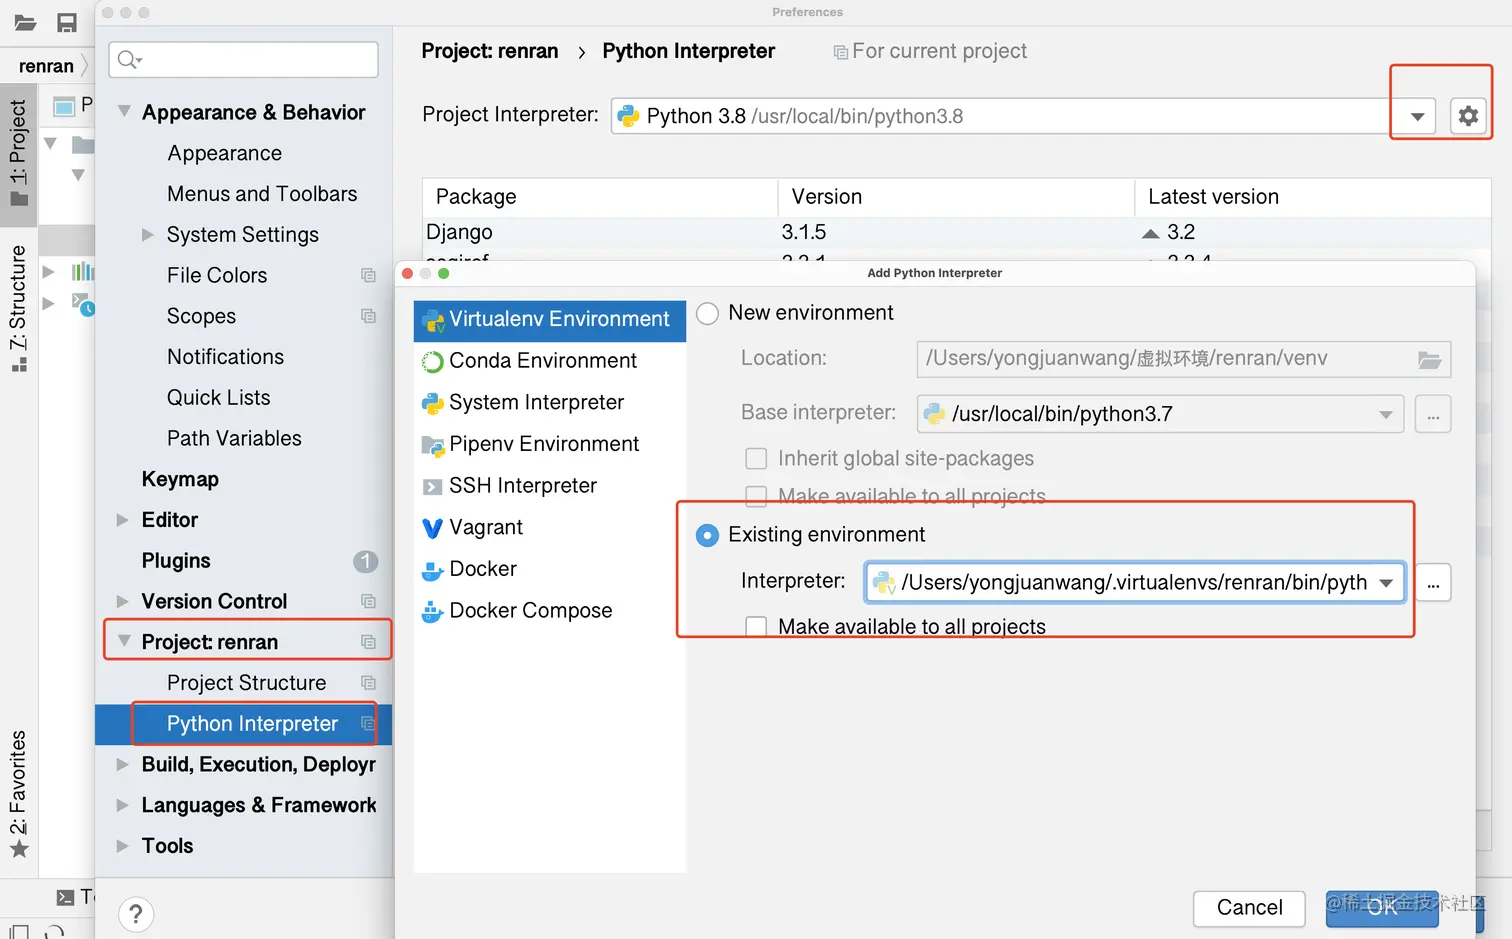
Task: Expand Languages & Frameworks section
Action: click(123, 805)
